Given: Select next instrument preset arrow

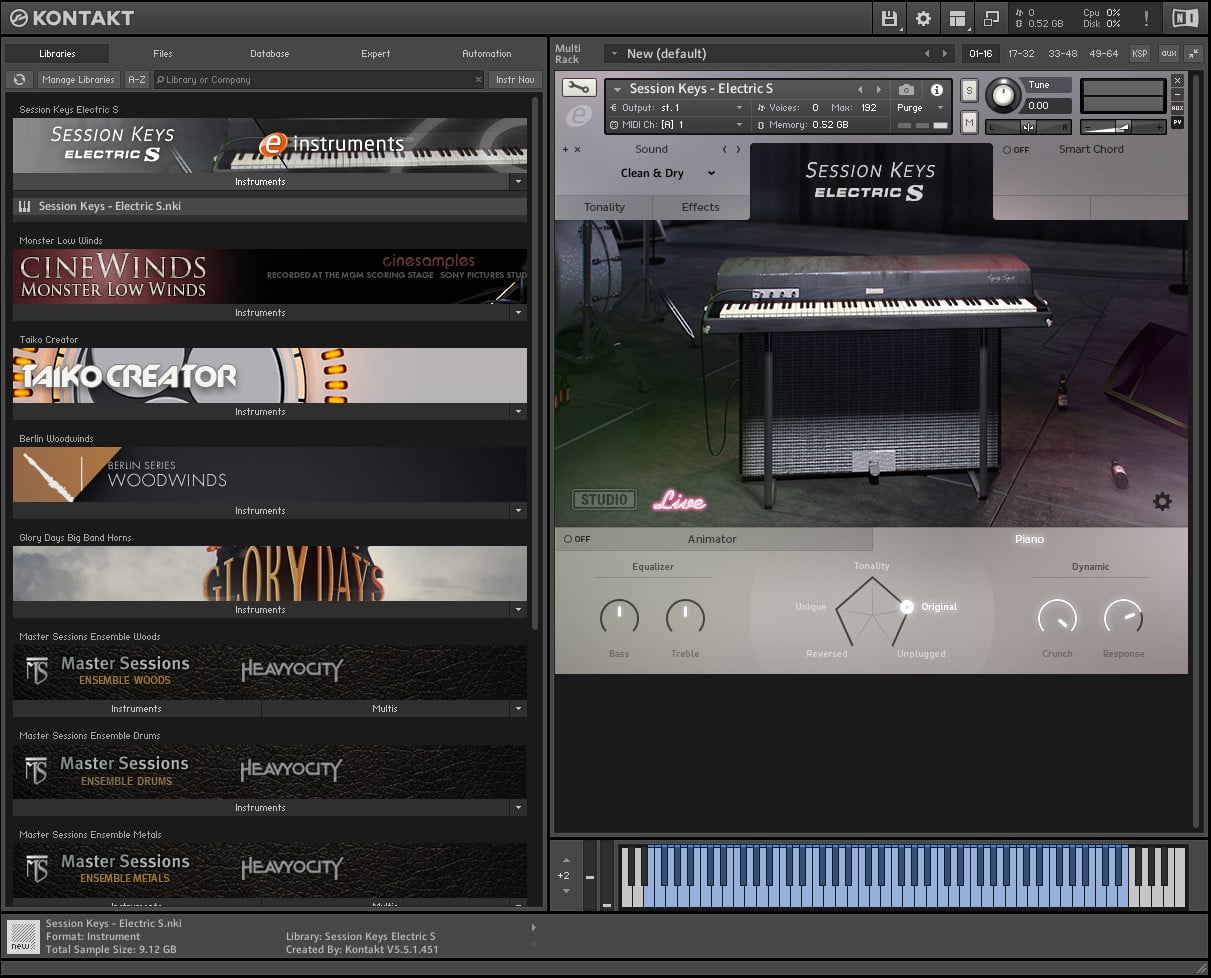Looking at the screenshot, I should click(878, 89).
